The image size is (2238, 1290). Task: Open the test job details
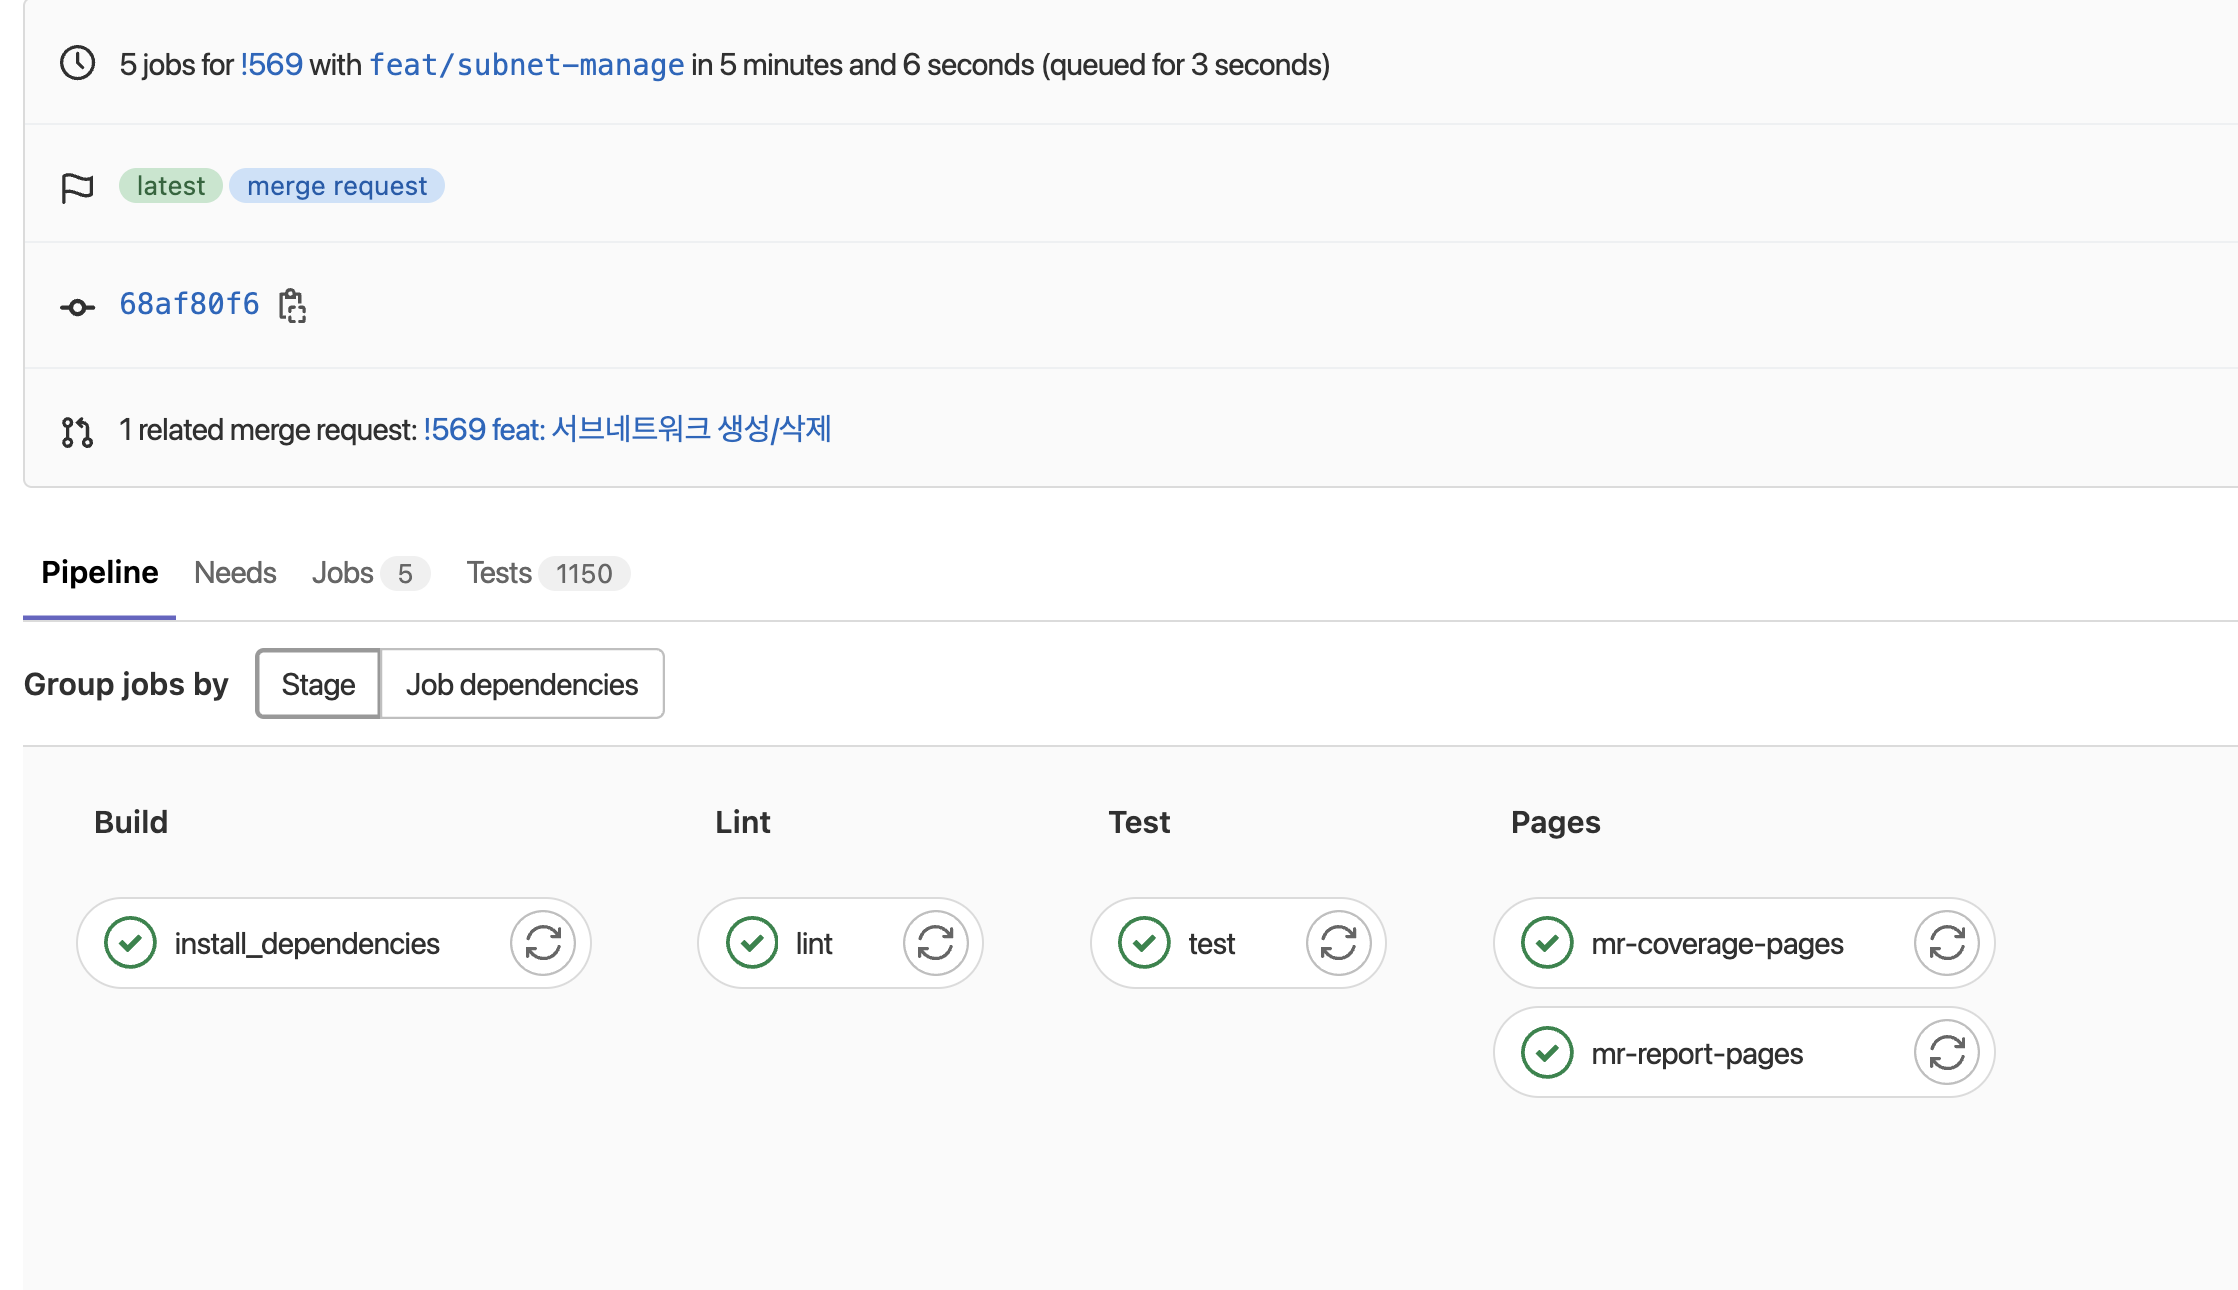pos(1211,943)
